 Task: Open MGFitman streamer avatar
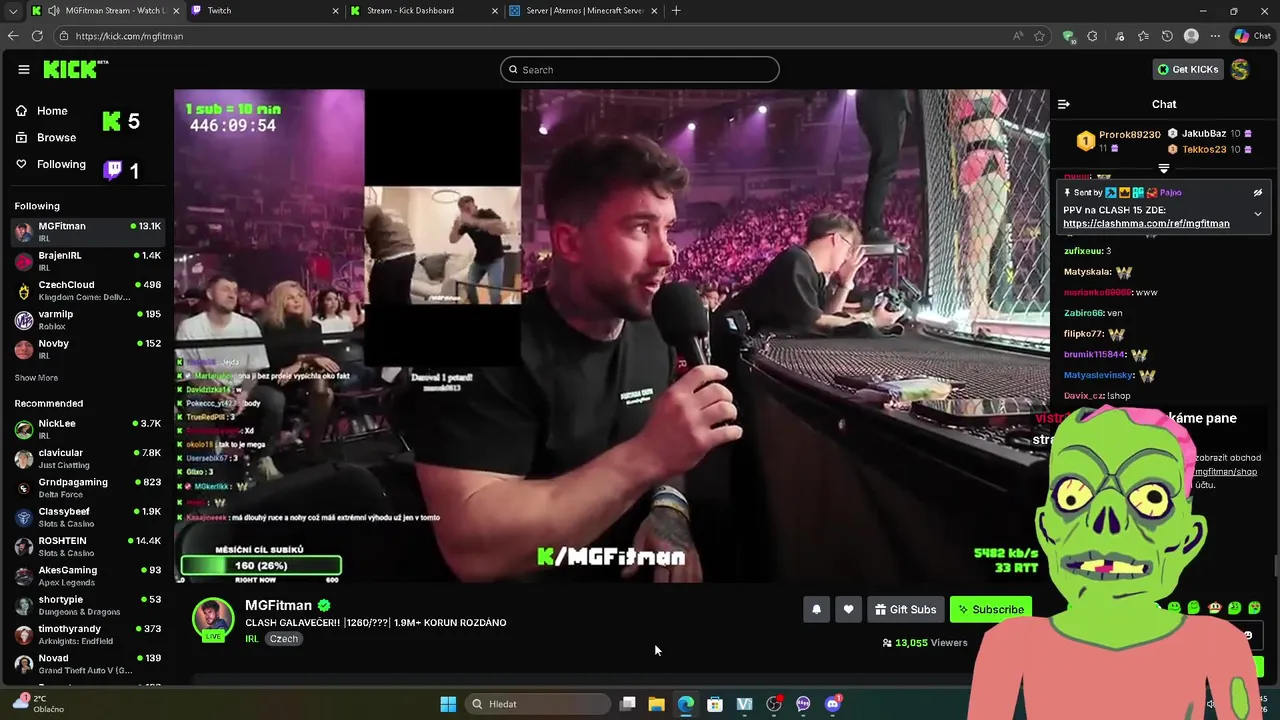point(213,619)
